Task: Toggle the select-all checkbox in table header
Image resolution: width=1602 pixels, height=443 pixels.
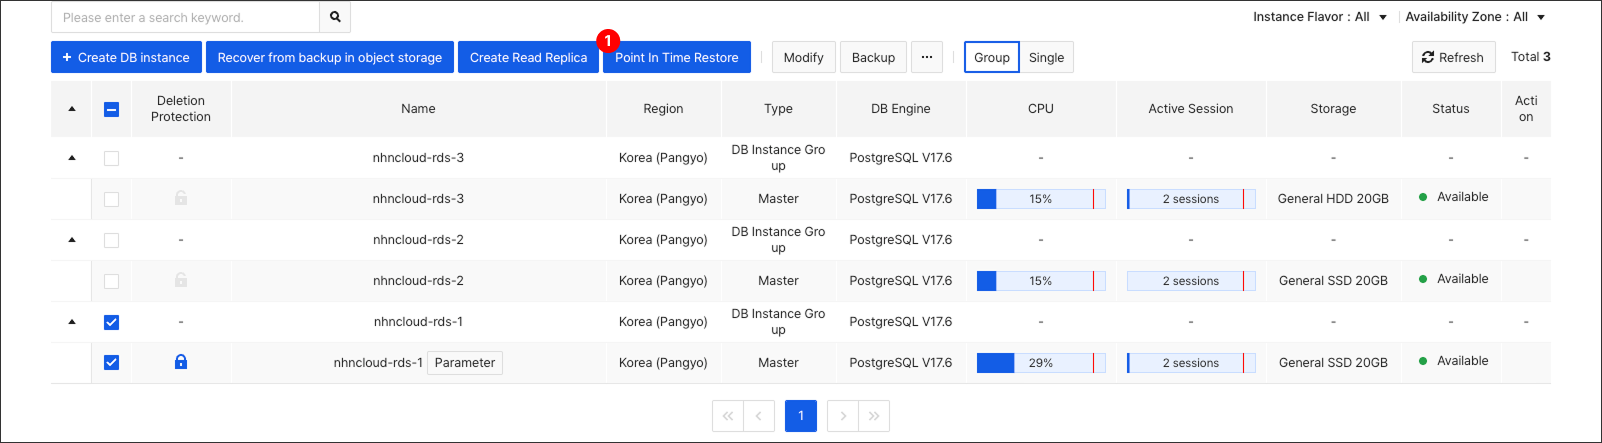Action: (111, 109)
